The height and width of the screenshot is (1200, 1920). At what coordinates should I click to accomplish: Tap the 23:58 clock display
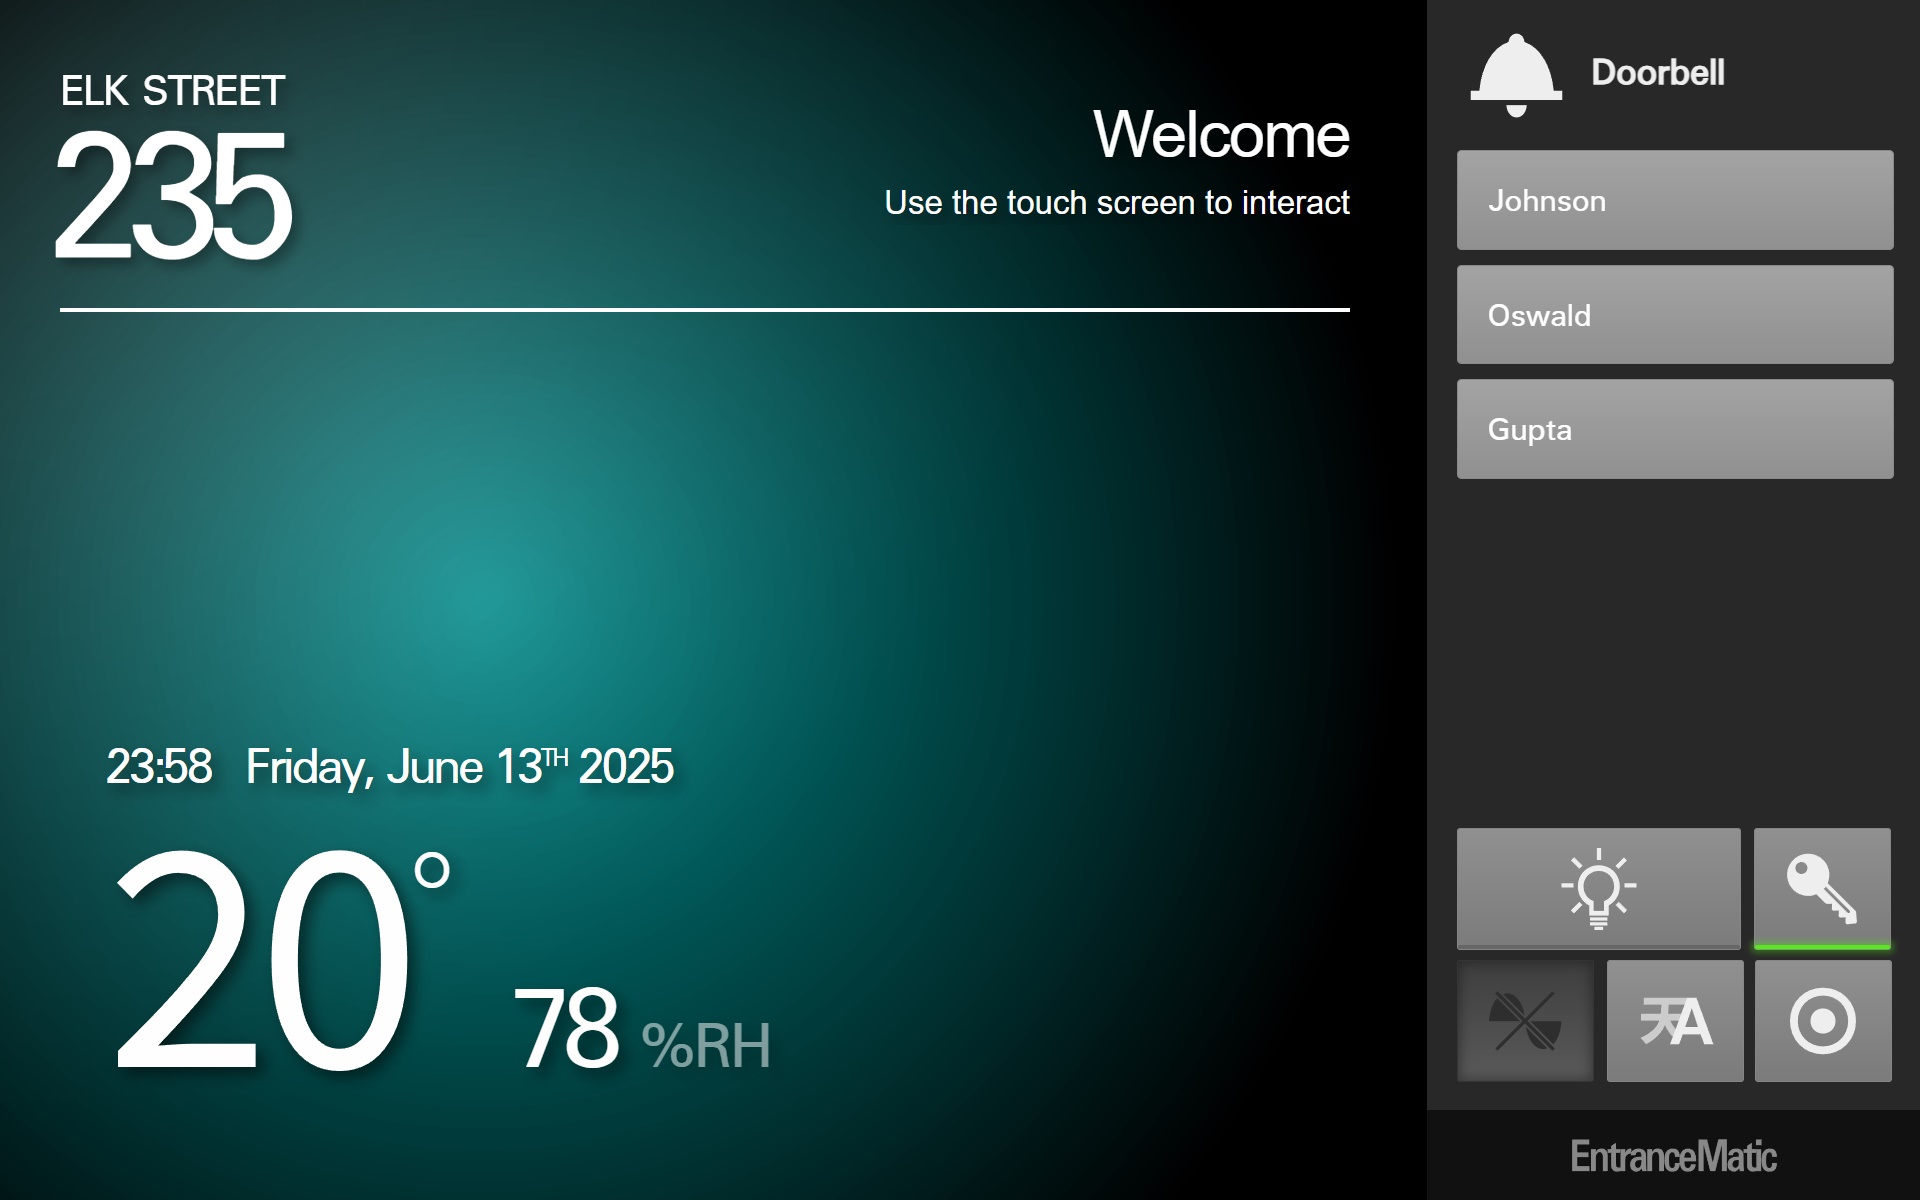[159, 767]
